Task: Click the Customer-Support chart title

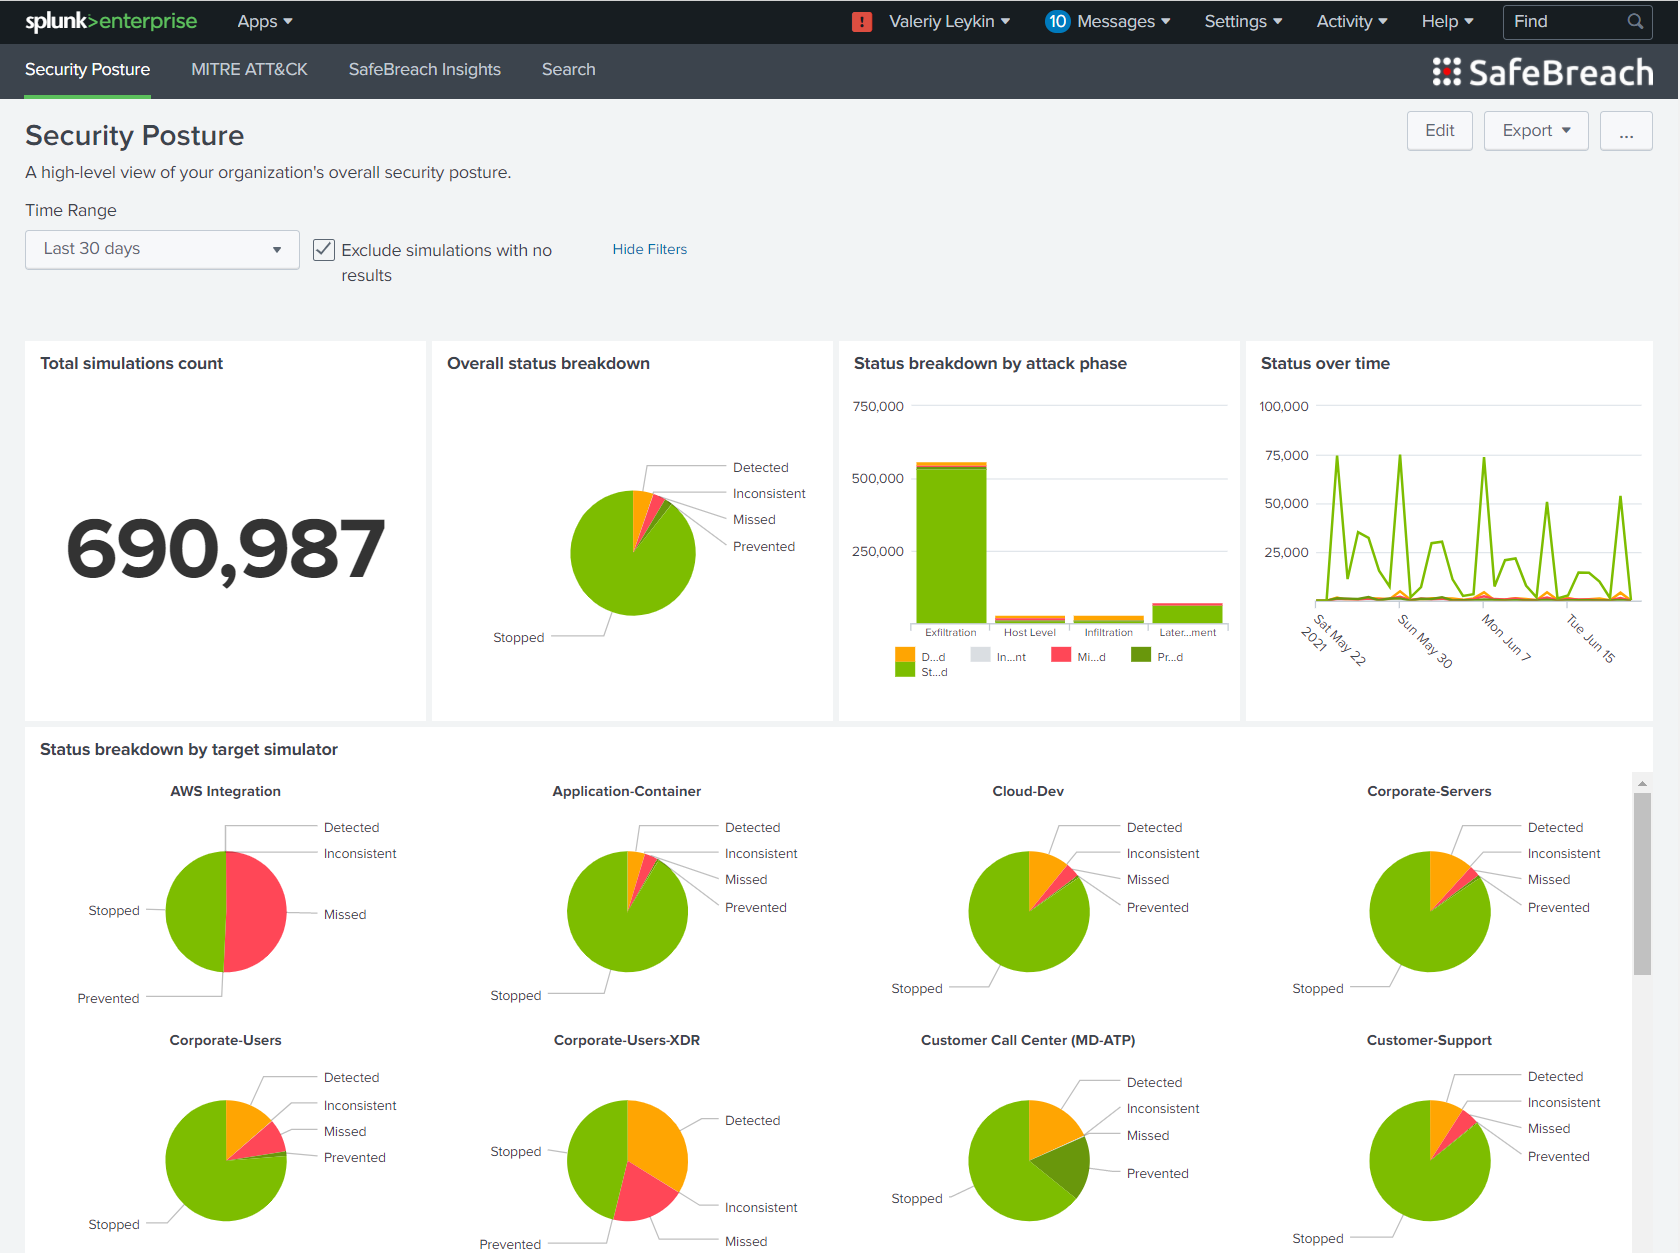Action: coord(1429,1040)
